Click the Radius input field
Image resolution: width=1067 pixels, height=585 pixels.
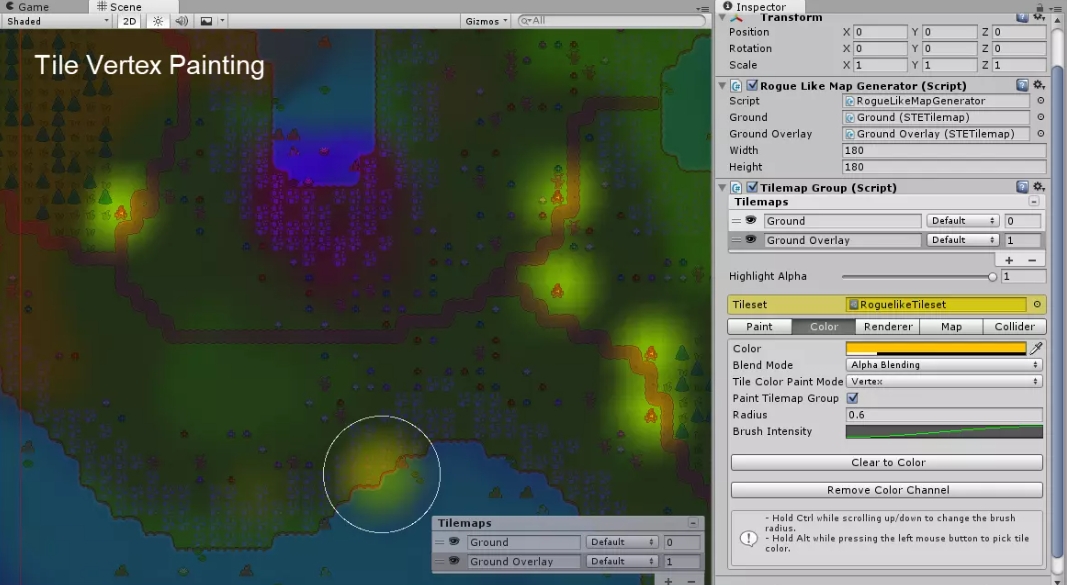pyautogui.click(x=944, y=415)
